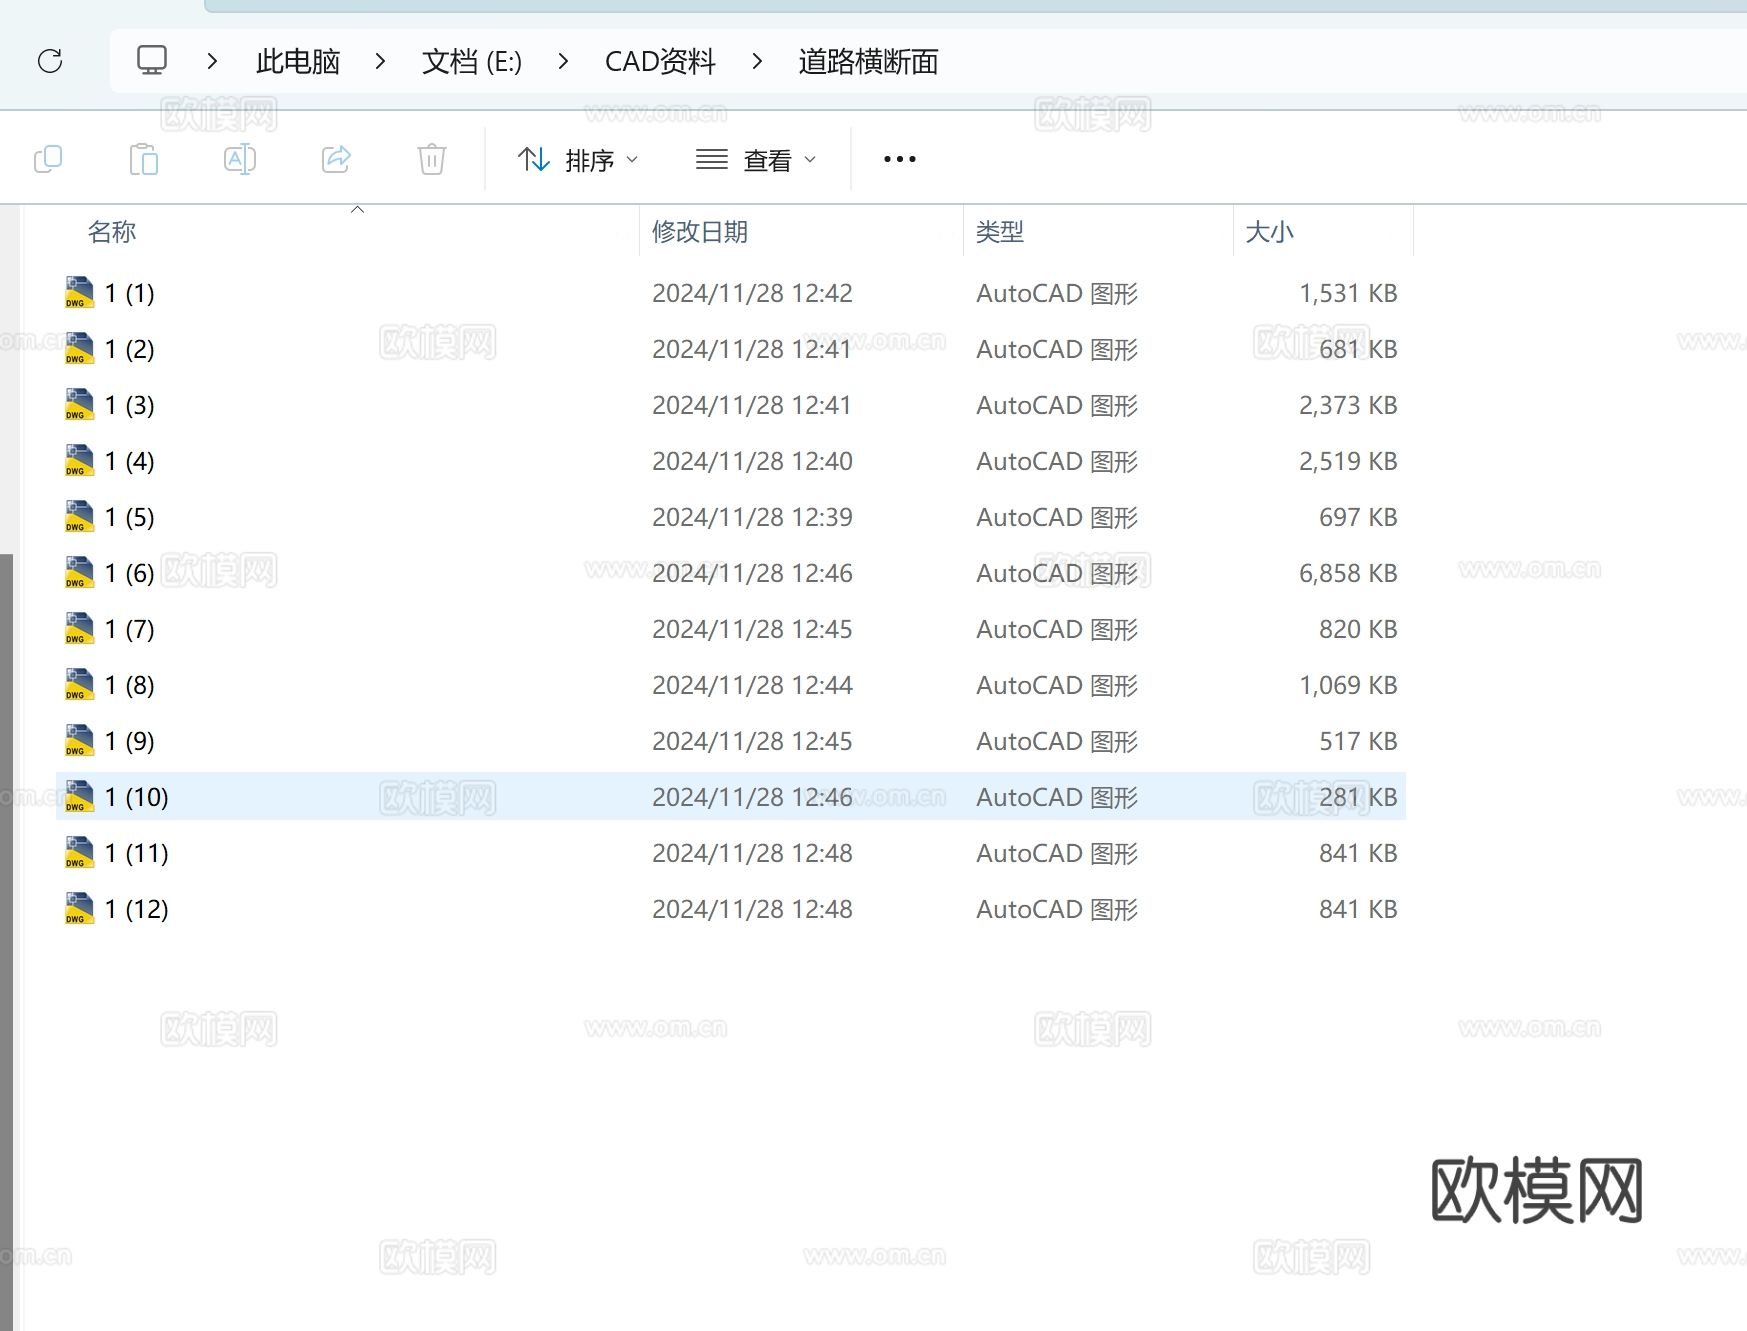This screenshot has height=1331, width=1747.
Task: Select file name 1 (3)
Action: tap(130, 405)
